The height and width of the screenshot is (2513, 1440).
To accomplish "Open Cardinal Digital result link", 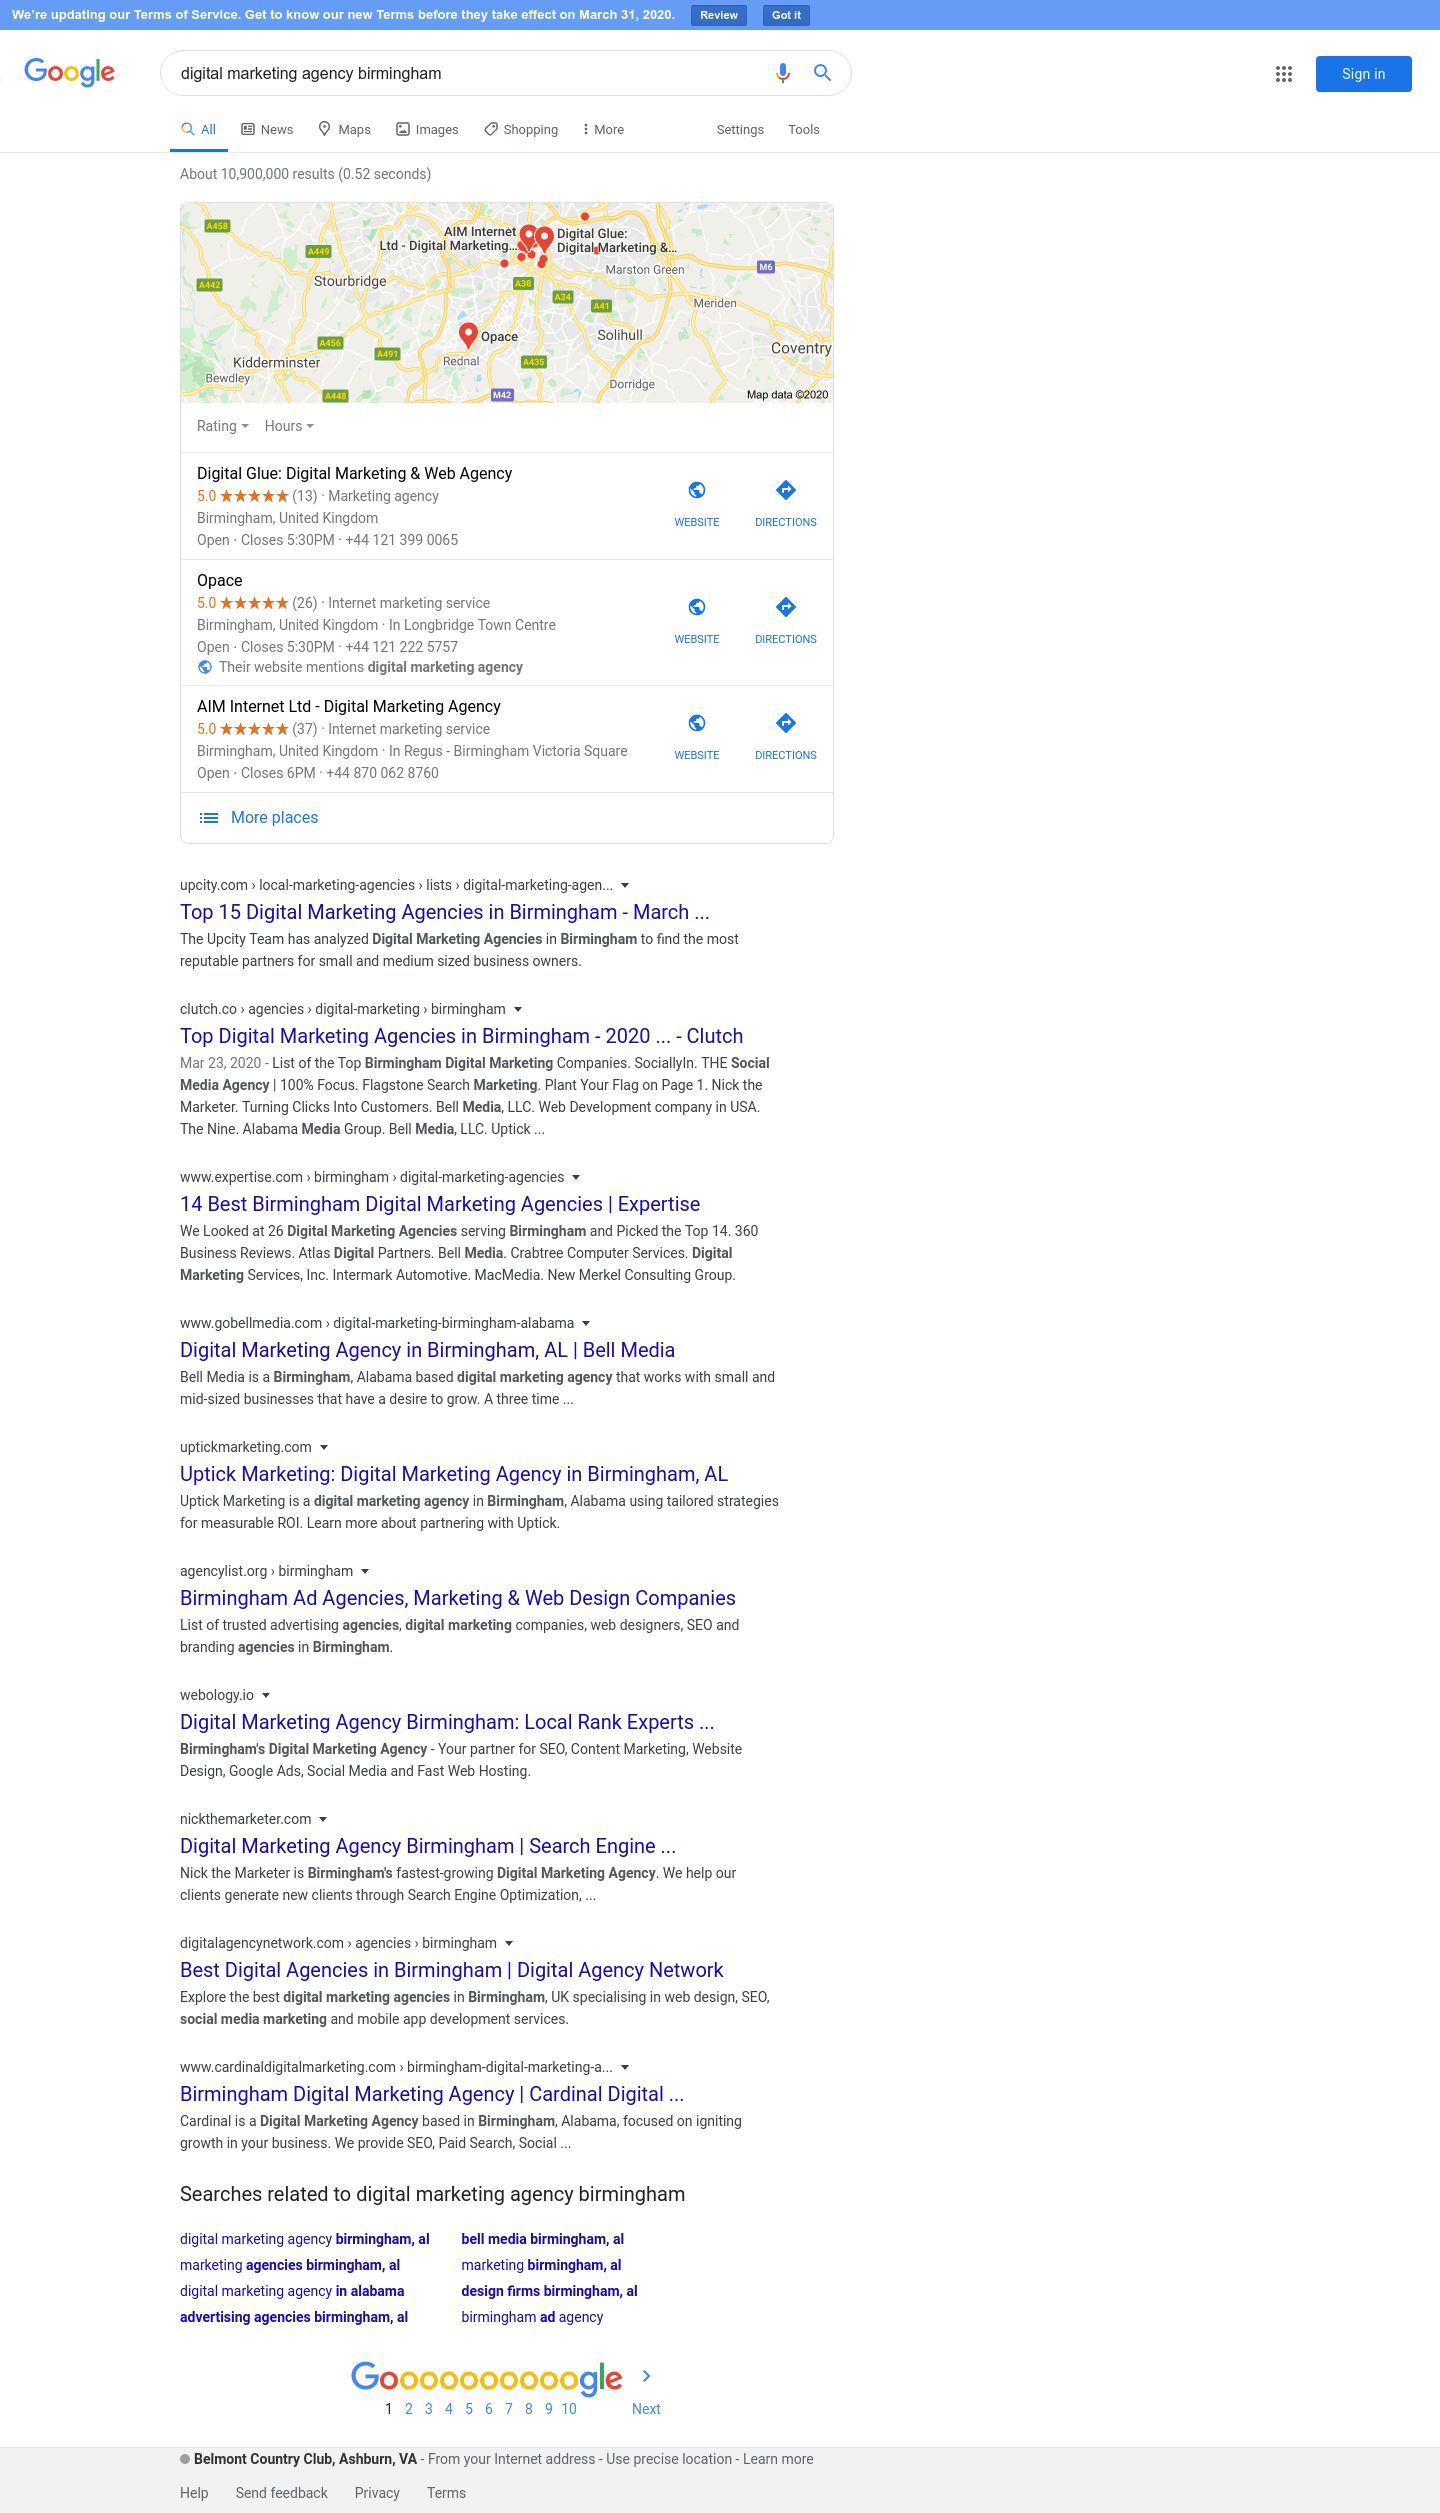I will [432, 2094].
